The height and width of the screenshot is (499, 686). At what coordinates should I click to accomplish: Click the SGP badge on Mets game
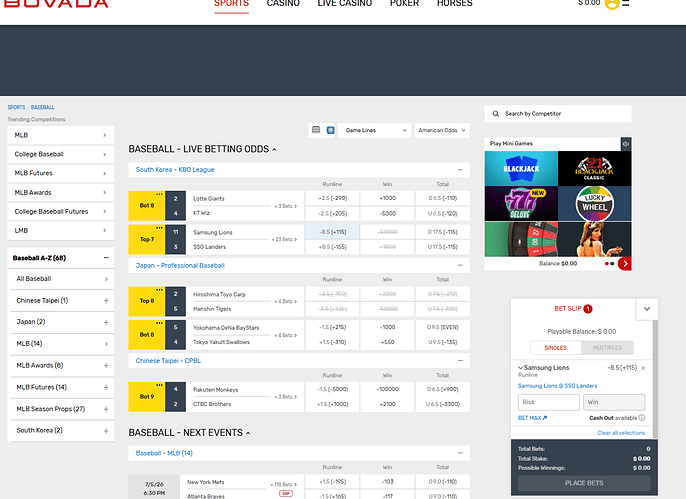[x=286, y=494]
